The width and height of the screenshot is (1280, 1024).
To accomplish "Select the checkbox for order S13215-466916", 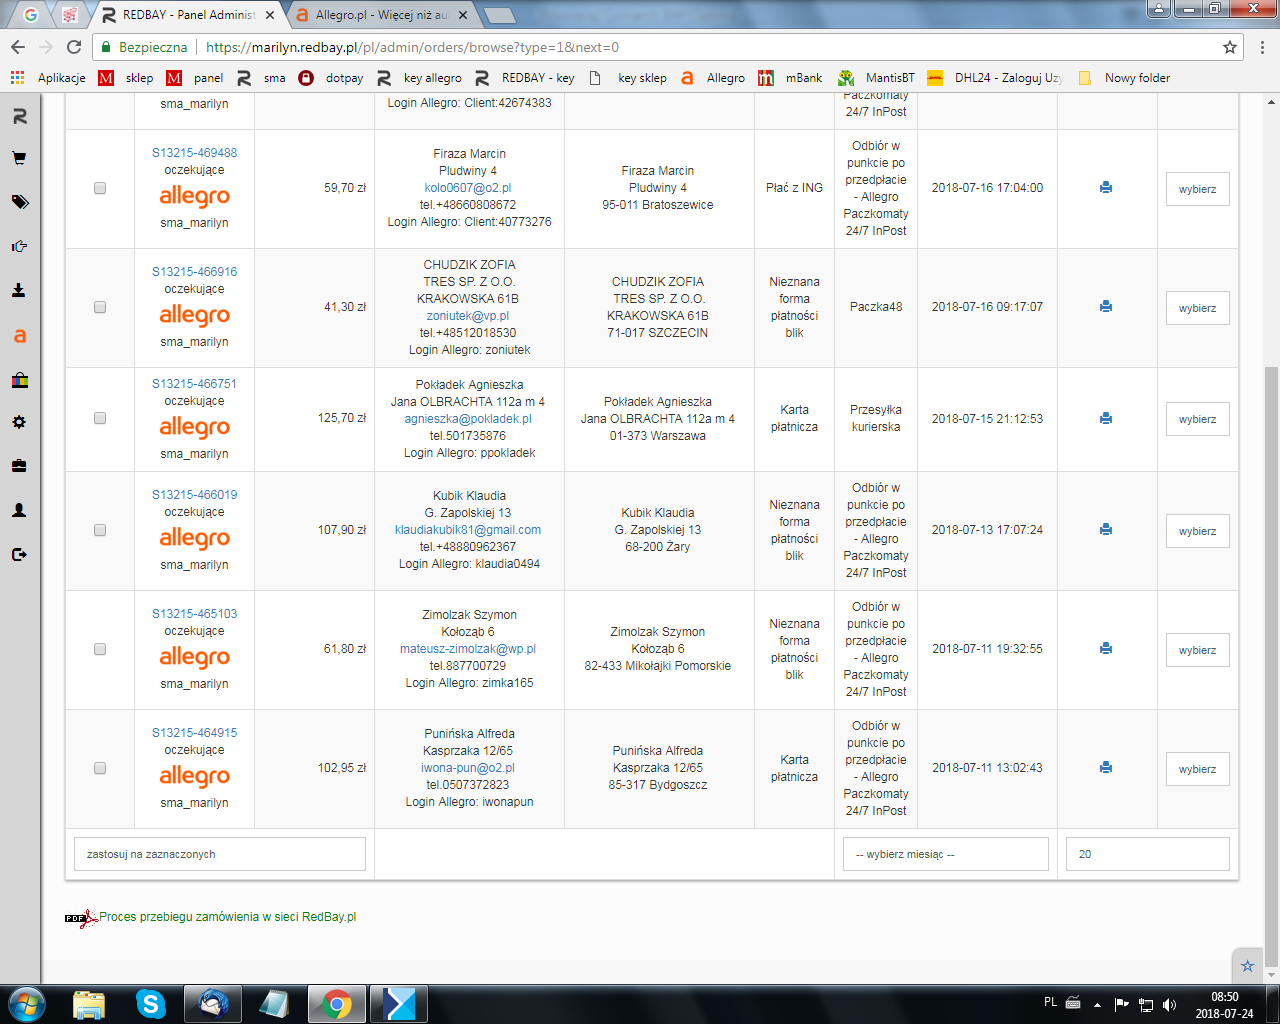I will pos(100,307).
